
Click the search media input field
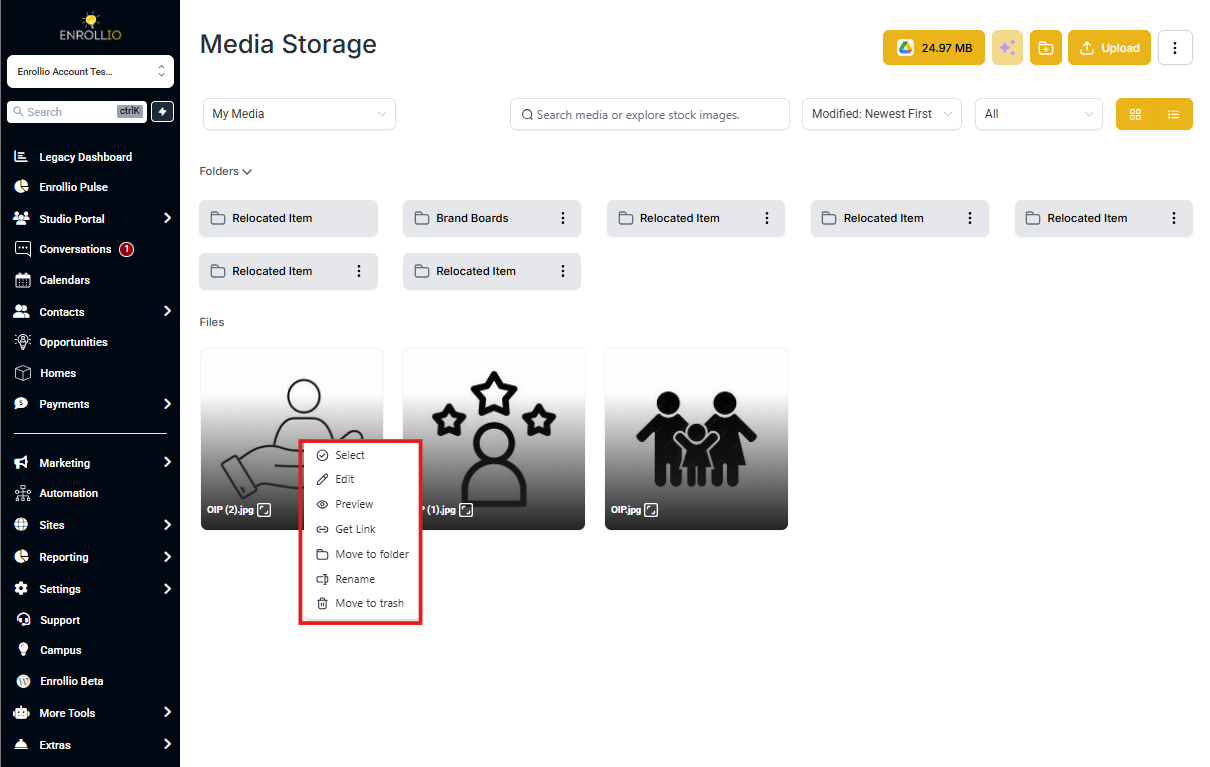[x=650, y=114]
